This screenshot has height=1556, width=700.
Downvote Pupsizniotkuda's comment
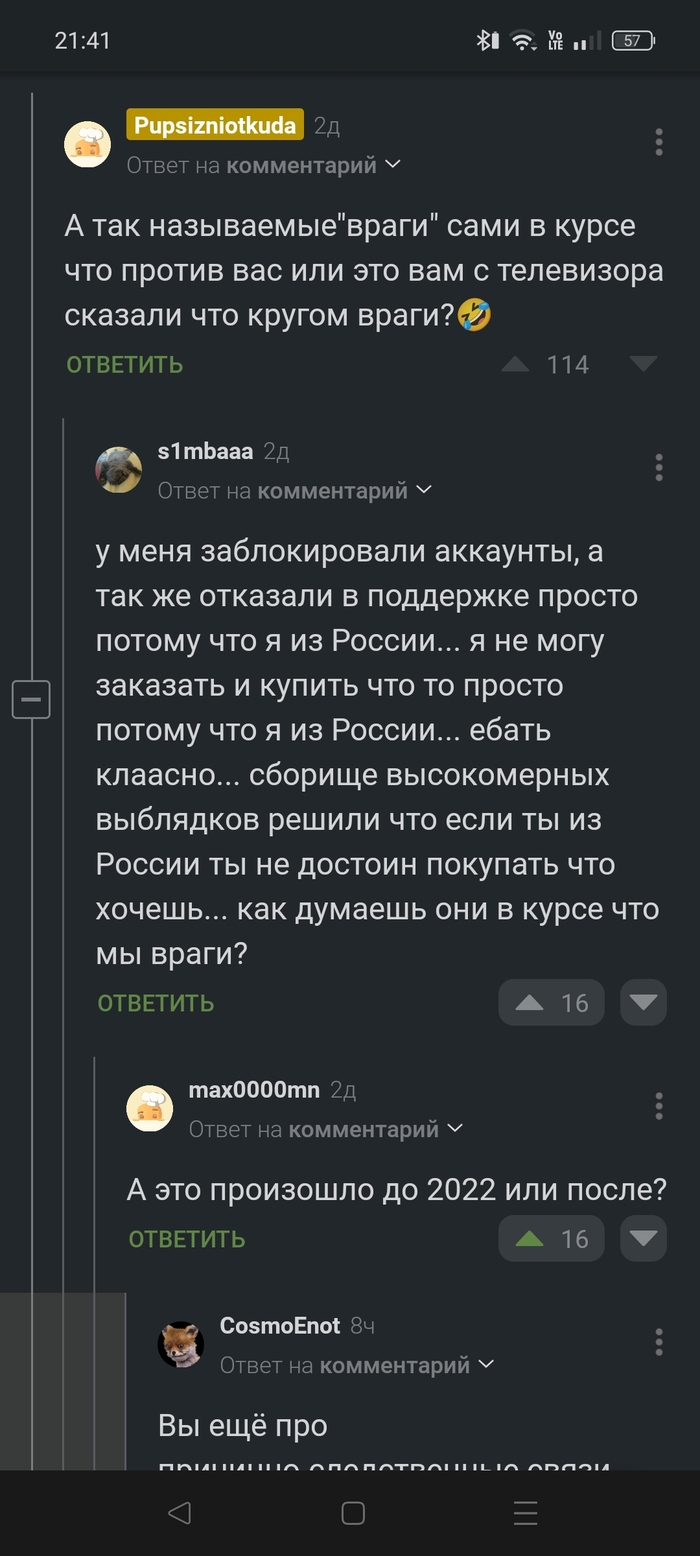click(643, 364)
